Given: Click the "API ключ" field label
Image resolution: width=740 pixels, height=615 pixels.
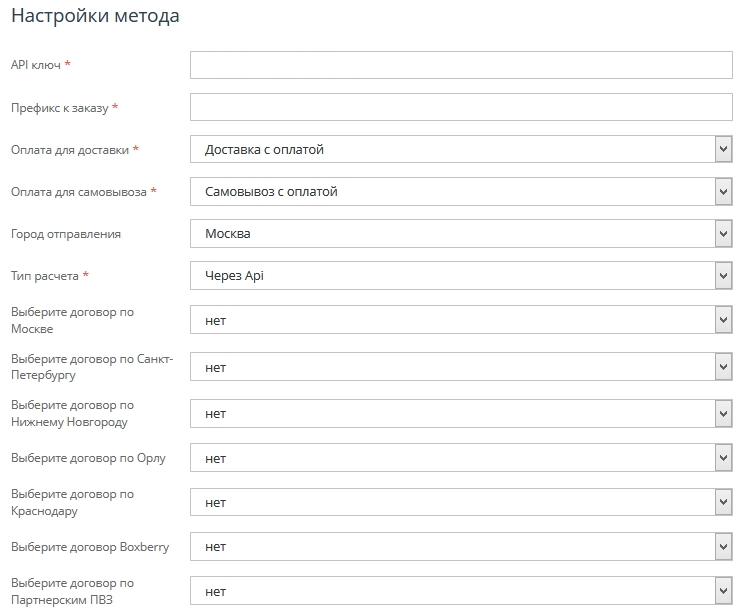Looking at the screenshot, I should pyautogui.click(x=35, y=65).
